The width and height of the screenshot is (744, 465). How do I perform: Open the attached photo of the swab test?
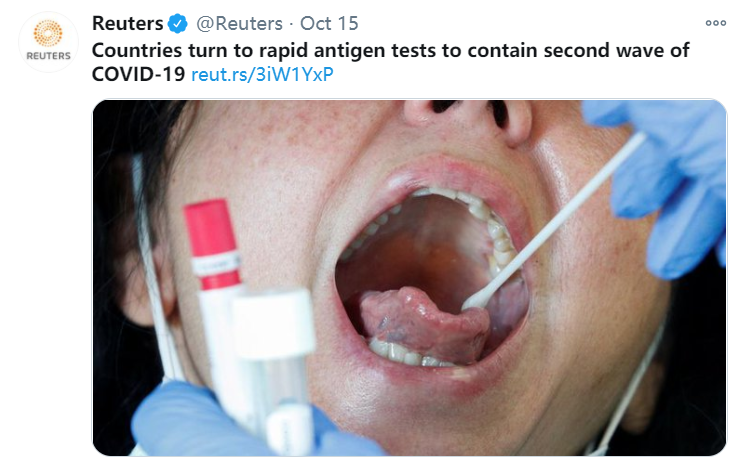coord(409,278)
